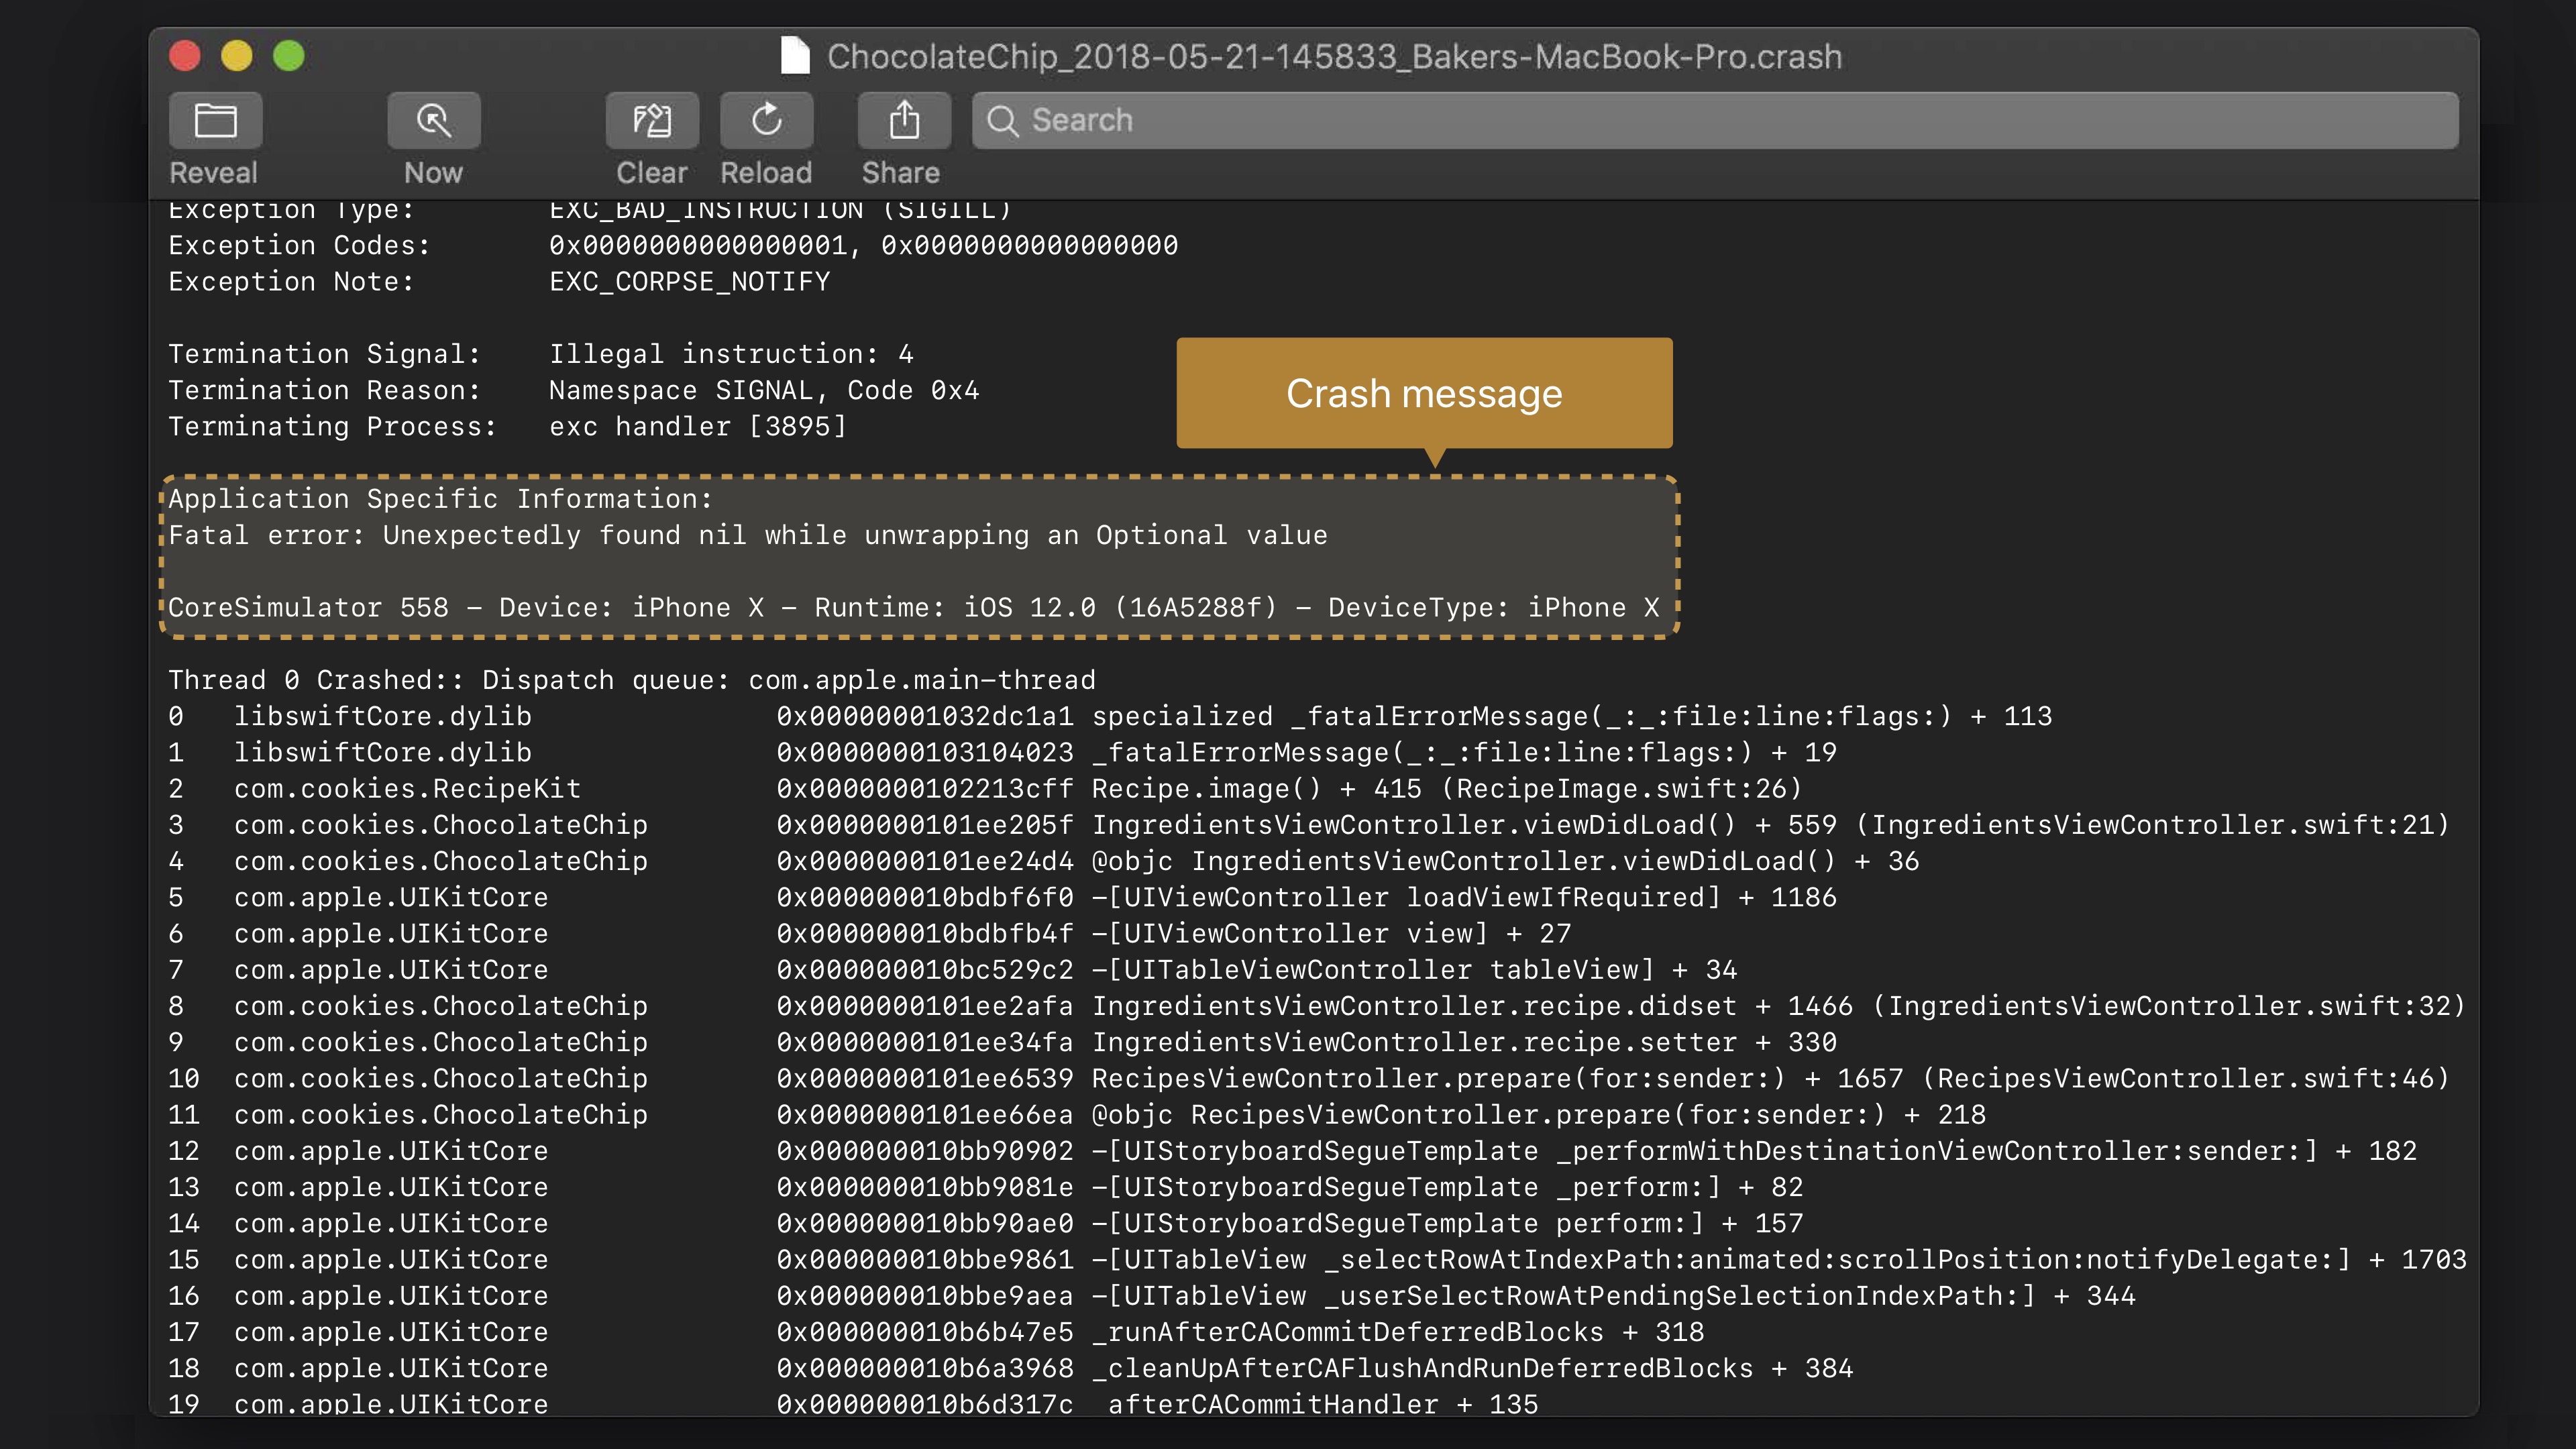Click the Thread 0 Crashed header line
The width and height of the screenshot is (2576, 1449).
point(631,680)
